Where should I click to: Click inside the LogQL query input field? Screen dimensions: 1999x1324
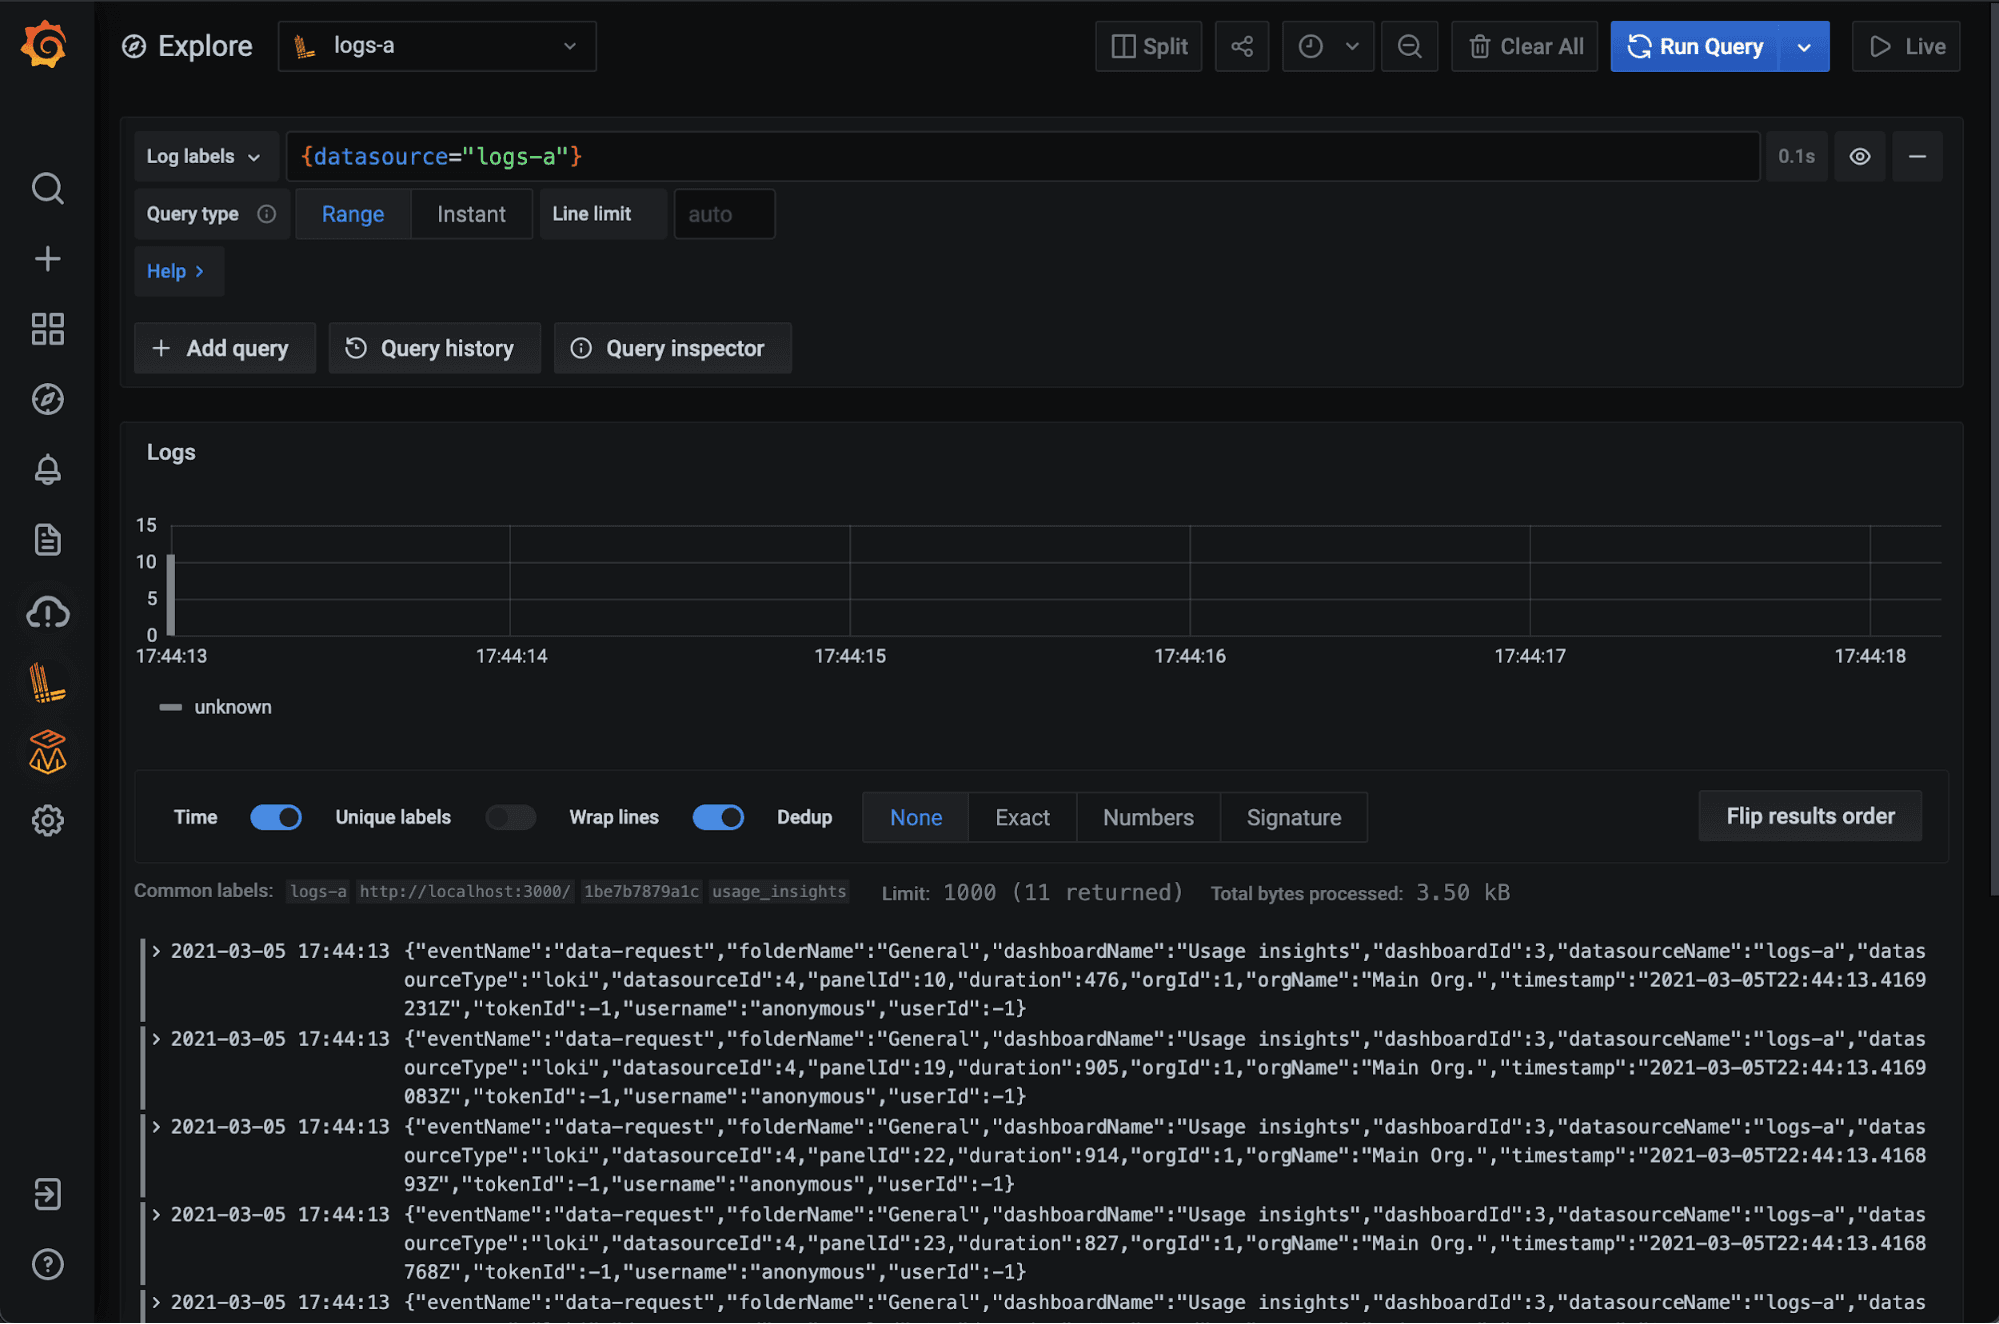pyautogui.click(x=900, y=156)
